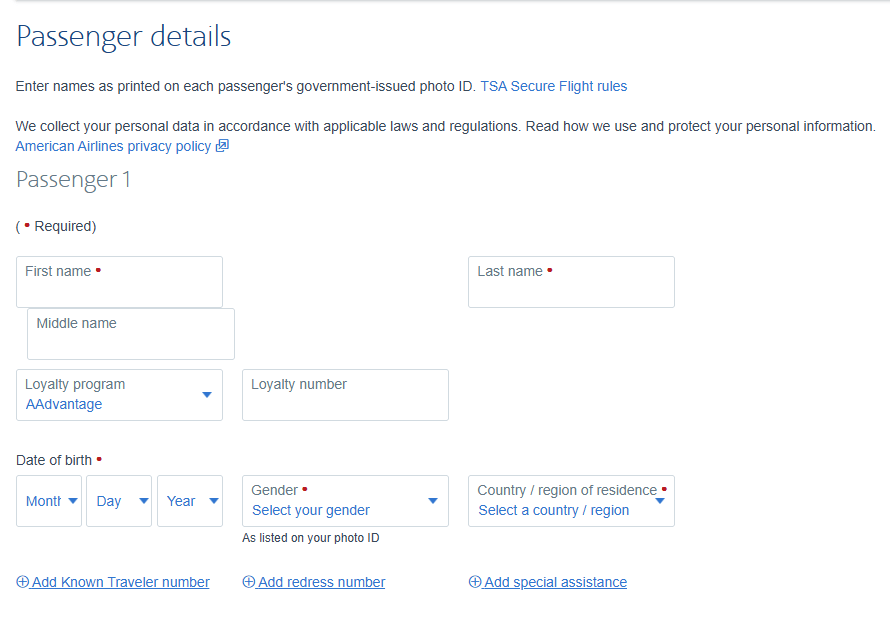The width and height of the screenshot is (890, 632).
Task: Click the plus icon beside Add redress number
Action: 249,582
